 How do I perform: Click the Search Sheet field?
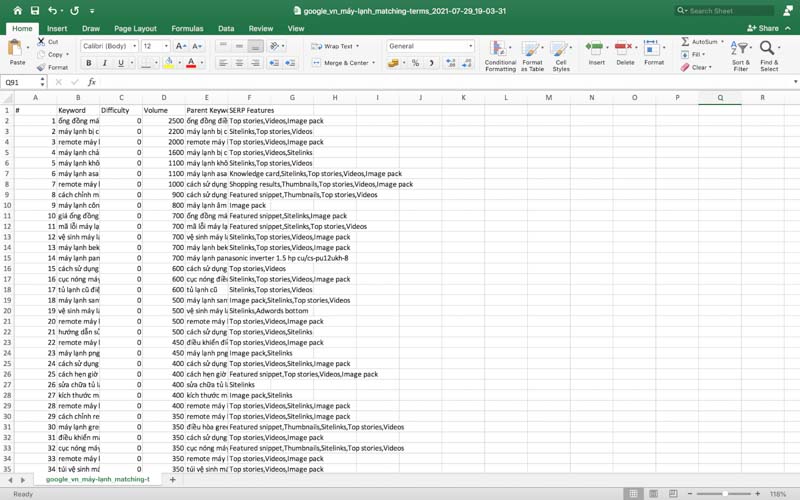click(x=724, y=10)
